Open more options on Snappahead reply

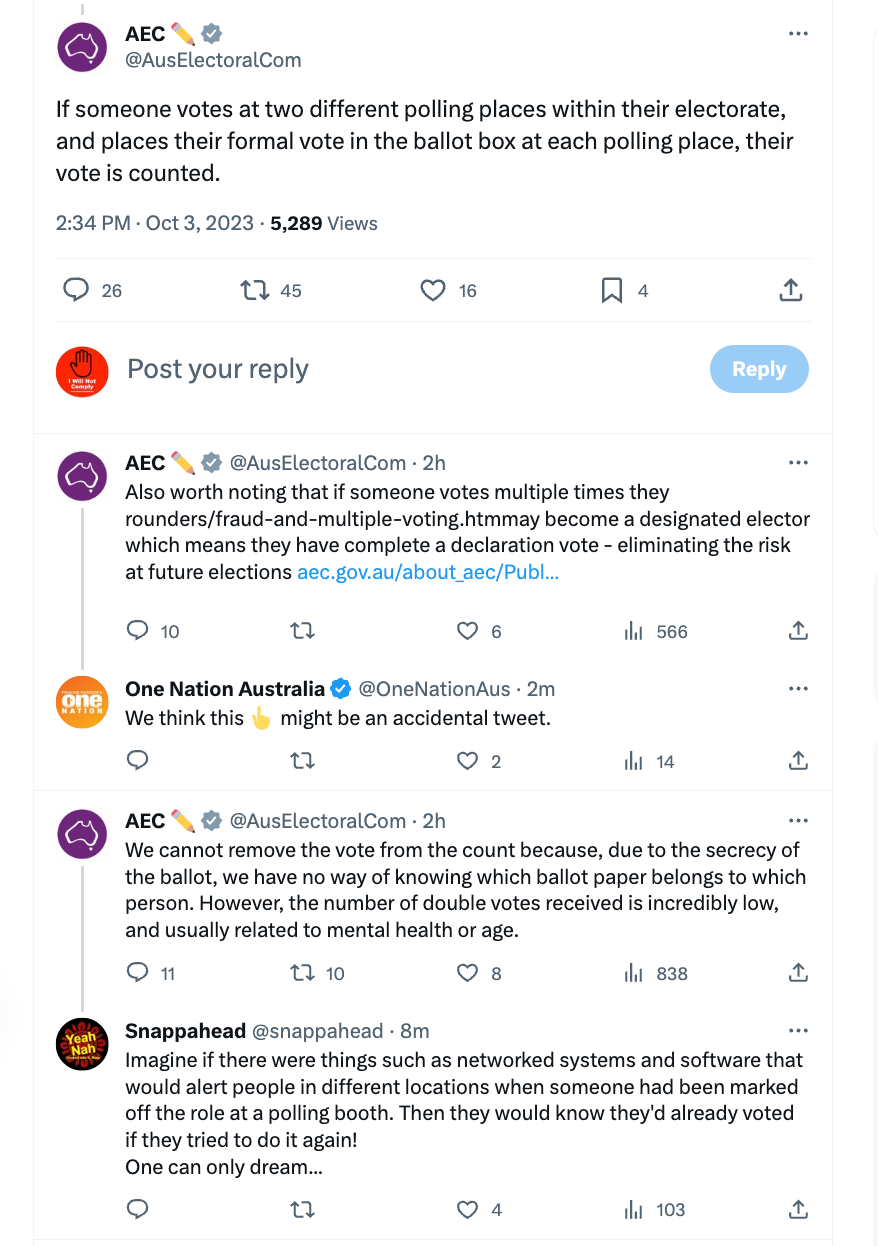pos(798,1031)
